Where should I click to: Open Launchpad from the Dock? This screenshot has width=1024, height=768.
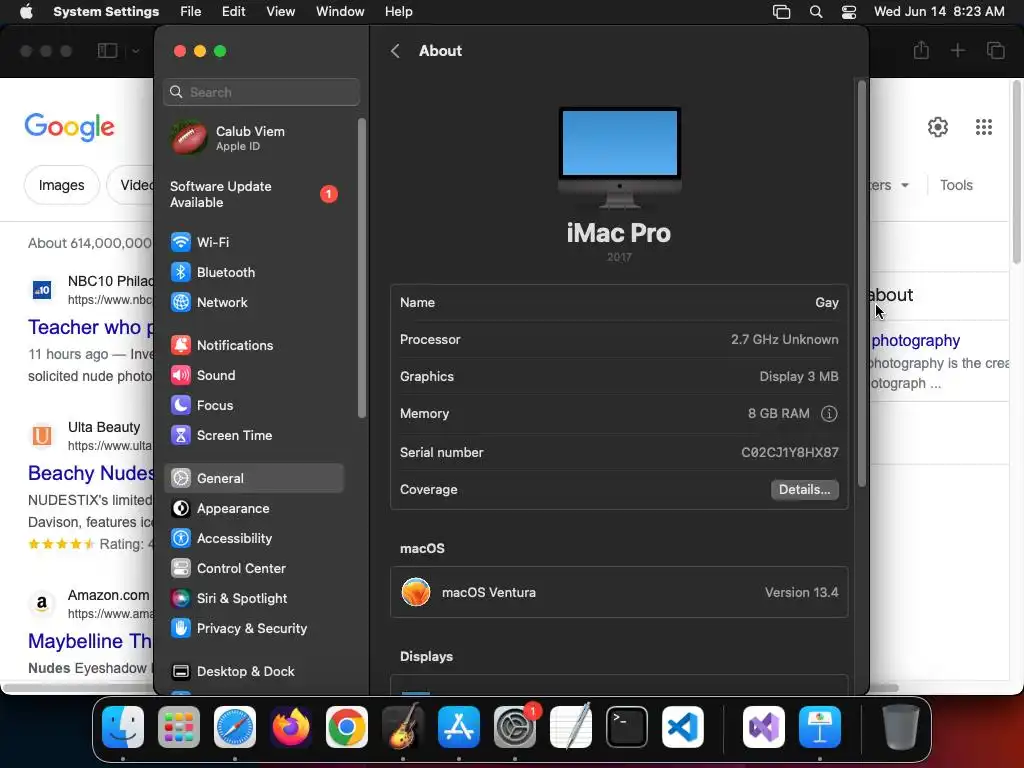coord(179,727)
